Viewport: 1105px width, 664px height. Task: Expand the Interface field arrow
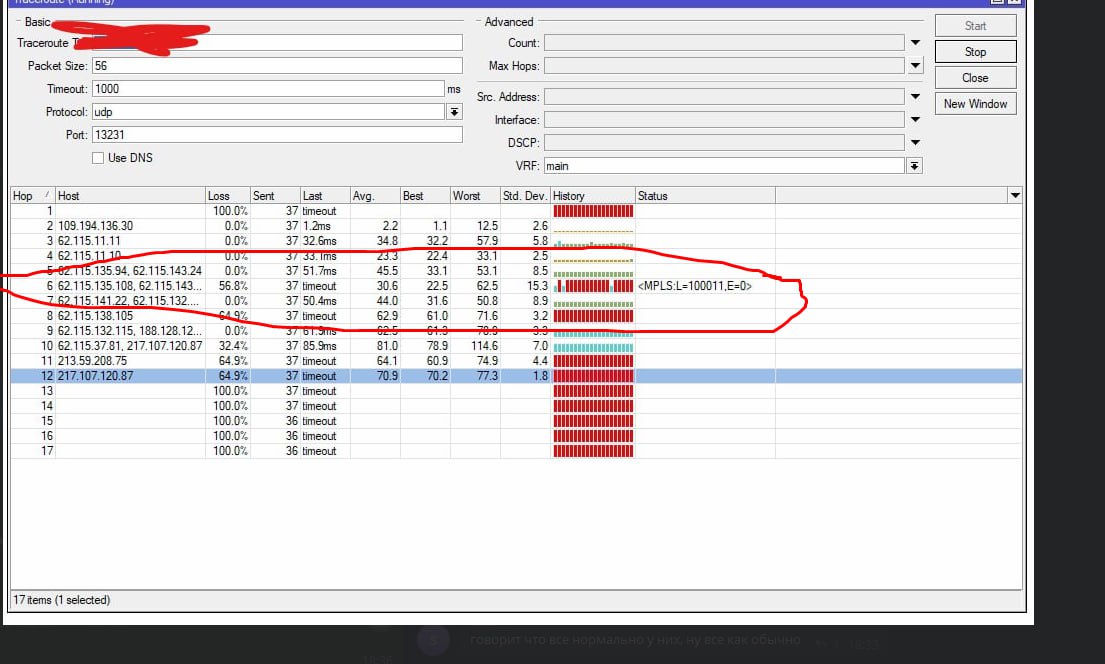pos(915,120)
